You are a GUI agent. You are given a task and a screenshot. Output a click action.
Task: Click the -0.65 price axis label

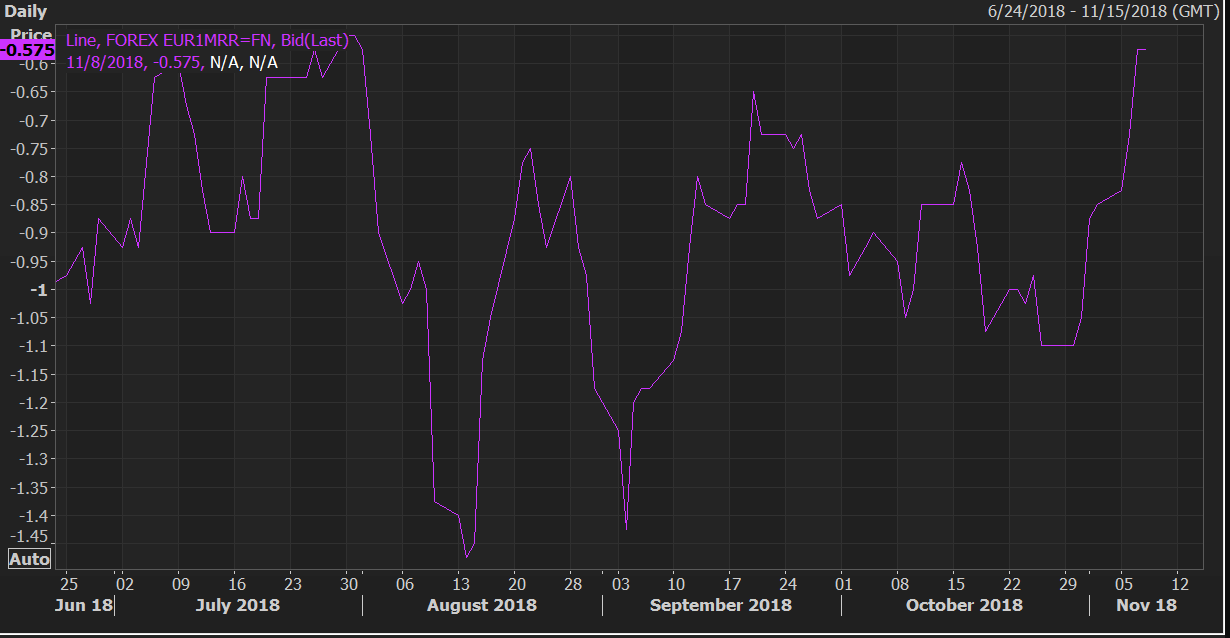pos(30,92)
